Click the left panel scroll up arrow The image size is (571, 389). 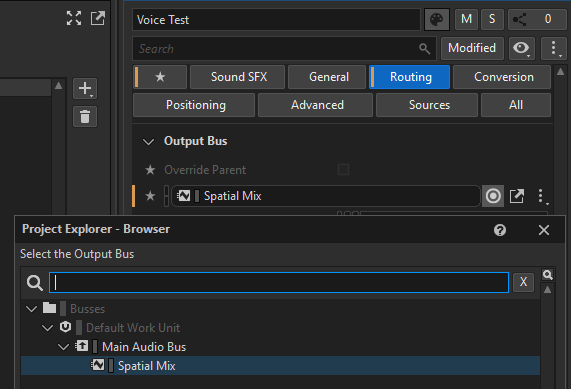[58, 86]
